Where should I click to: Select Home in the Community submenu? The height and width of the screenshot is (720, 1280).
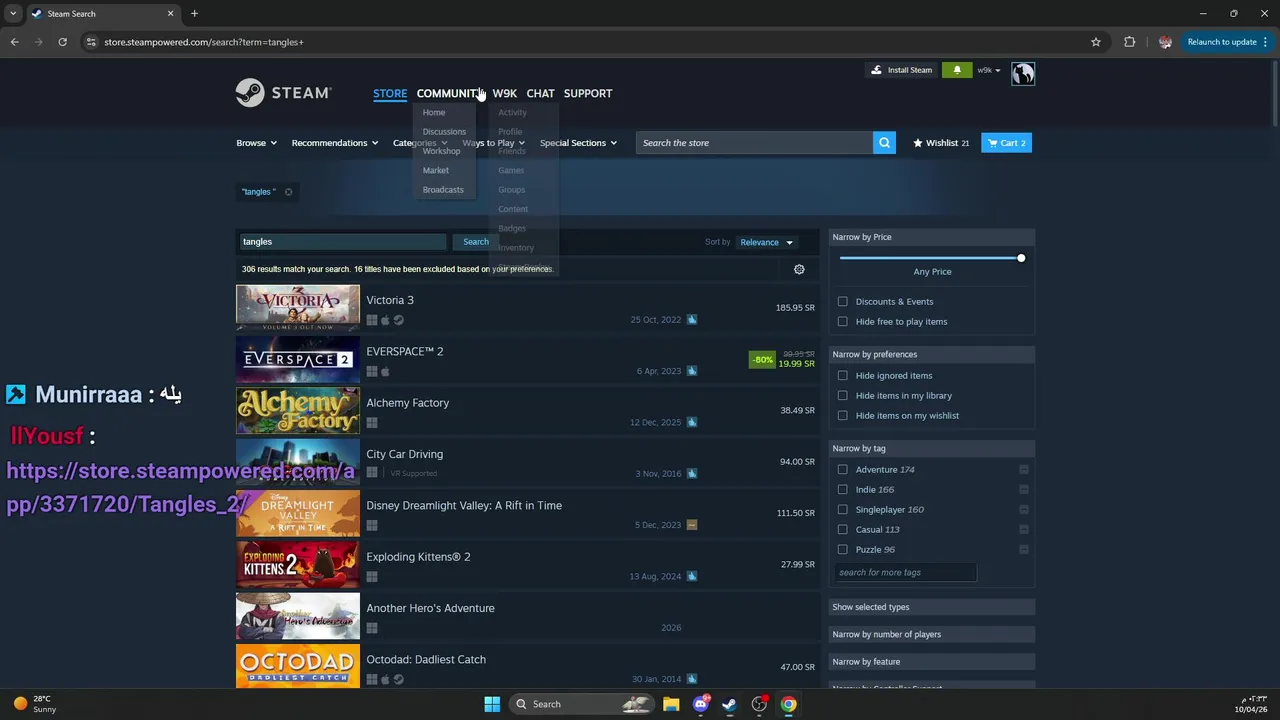[434, 112]
